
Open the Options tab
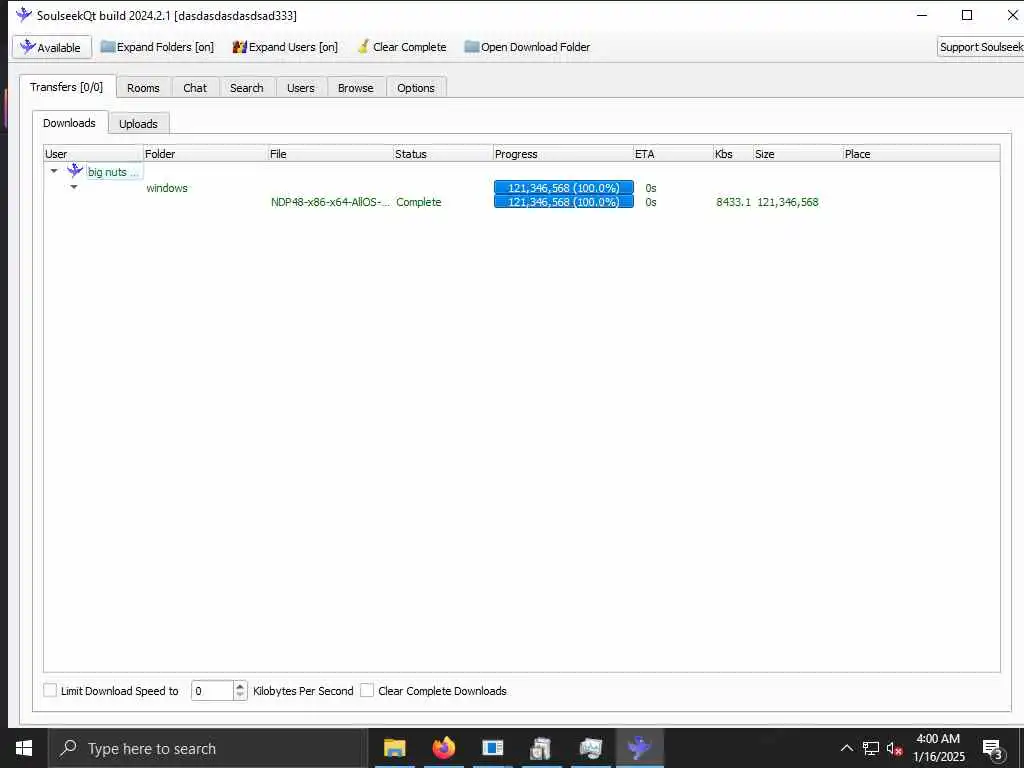click(416, 88)
